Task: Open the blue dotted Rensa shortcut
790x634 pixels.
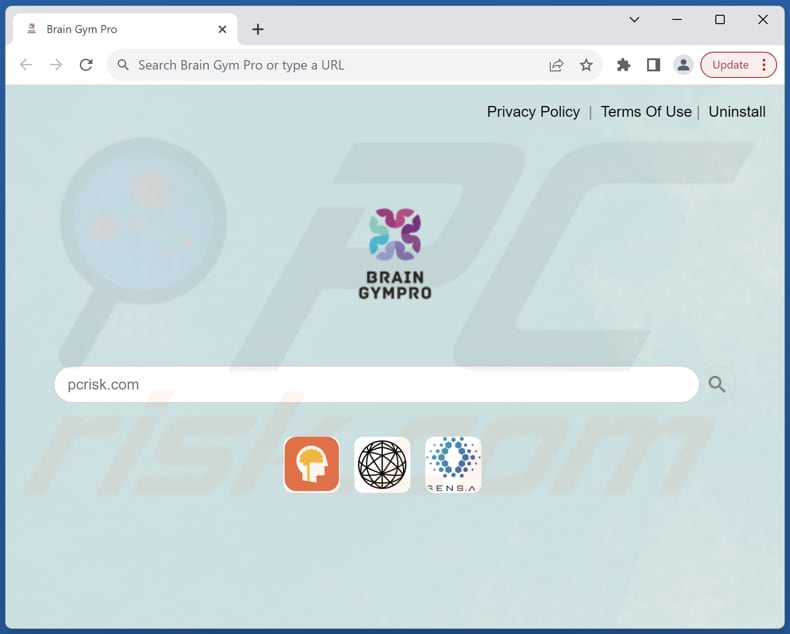Action: coord(453,464)
